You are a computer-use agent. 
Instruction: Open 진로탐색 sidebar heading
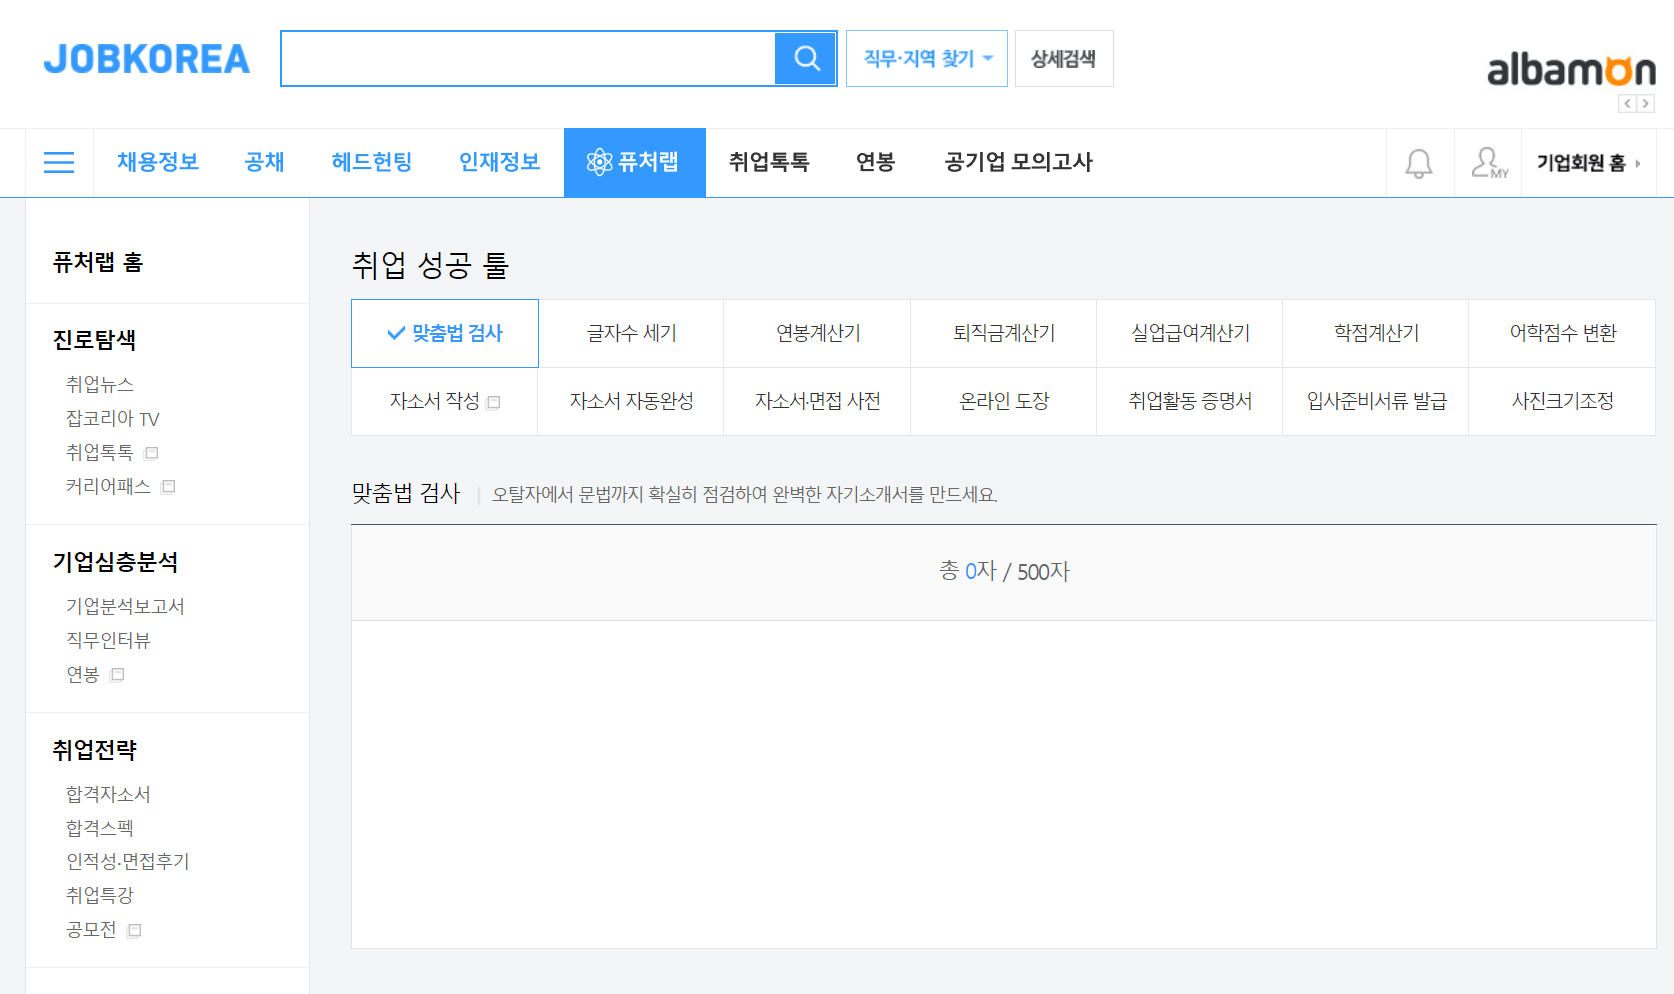tap(94, 340)
